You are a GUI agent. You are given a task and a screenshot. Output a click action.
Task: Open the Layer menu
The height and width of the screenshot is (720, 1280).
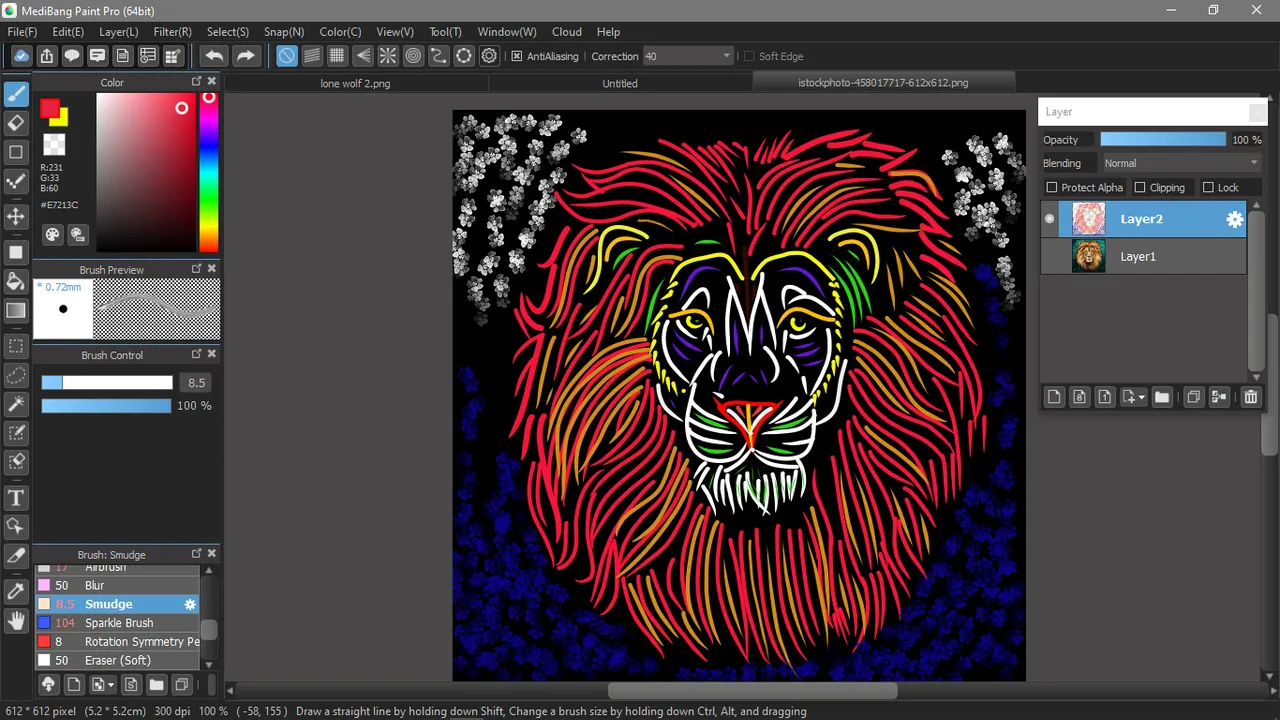coord(119,32)
